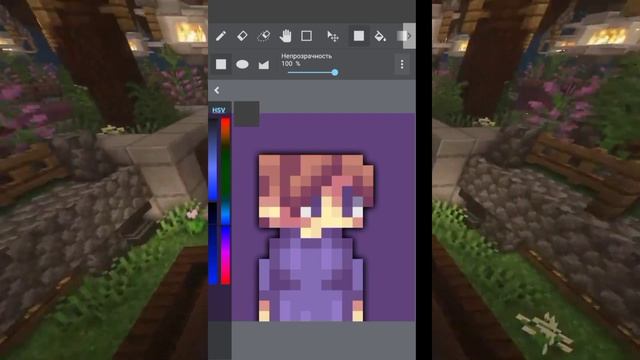
Task: Click the dark gray current color swatch
Action: [247, 113]
